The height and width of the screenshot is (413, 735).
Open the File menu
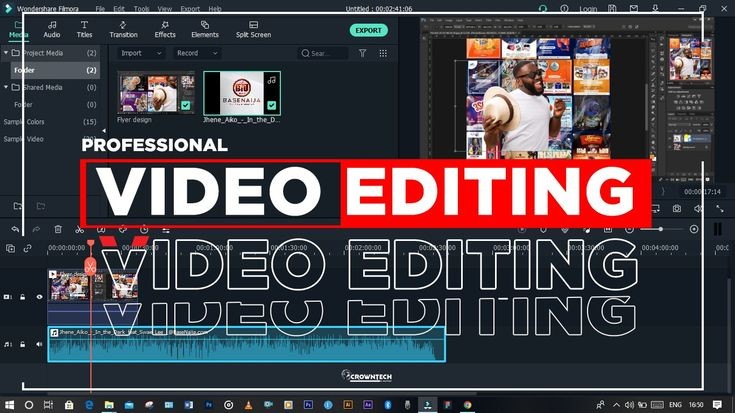point(100,8)
